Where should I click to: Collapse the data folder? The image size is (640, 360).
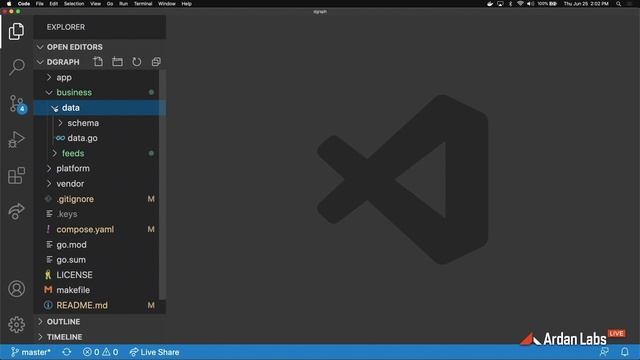click(100, 108)
